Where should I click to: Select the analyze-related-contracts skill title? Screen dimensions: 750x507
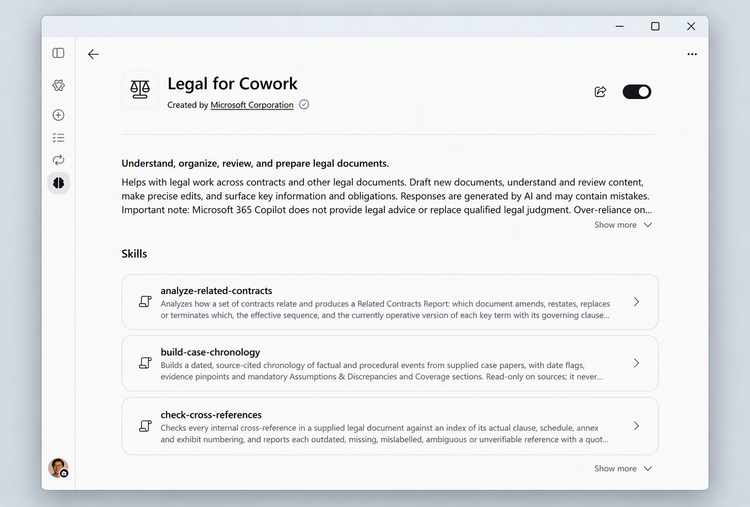216,291
